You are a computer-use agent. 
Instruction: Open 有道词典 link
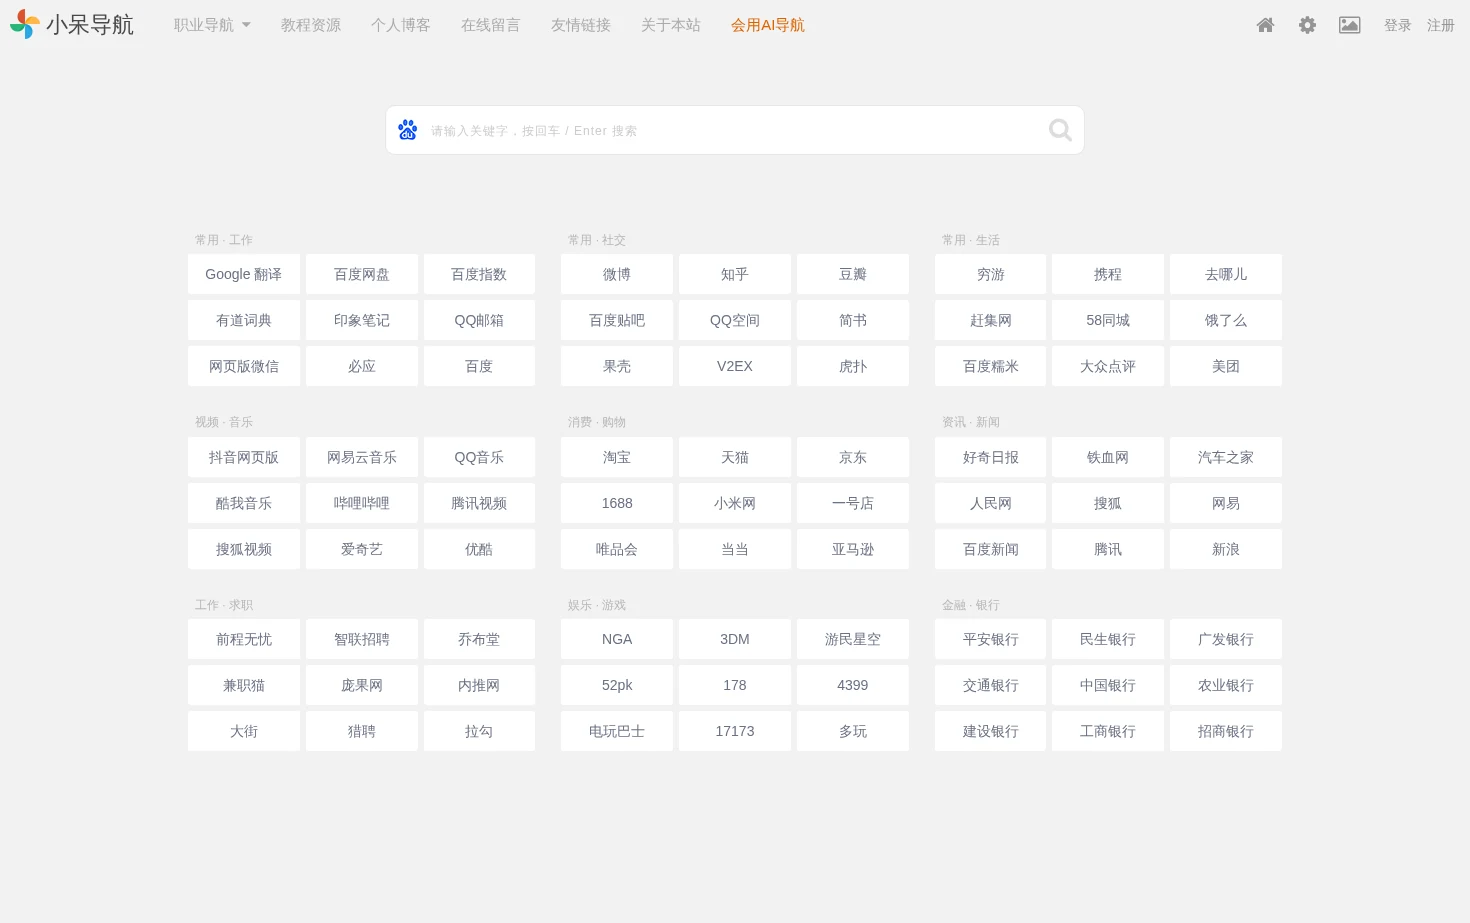244,320
